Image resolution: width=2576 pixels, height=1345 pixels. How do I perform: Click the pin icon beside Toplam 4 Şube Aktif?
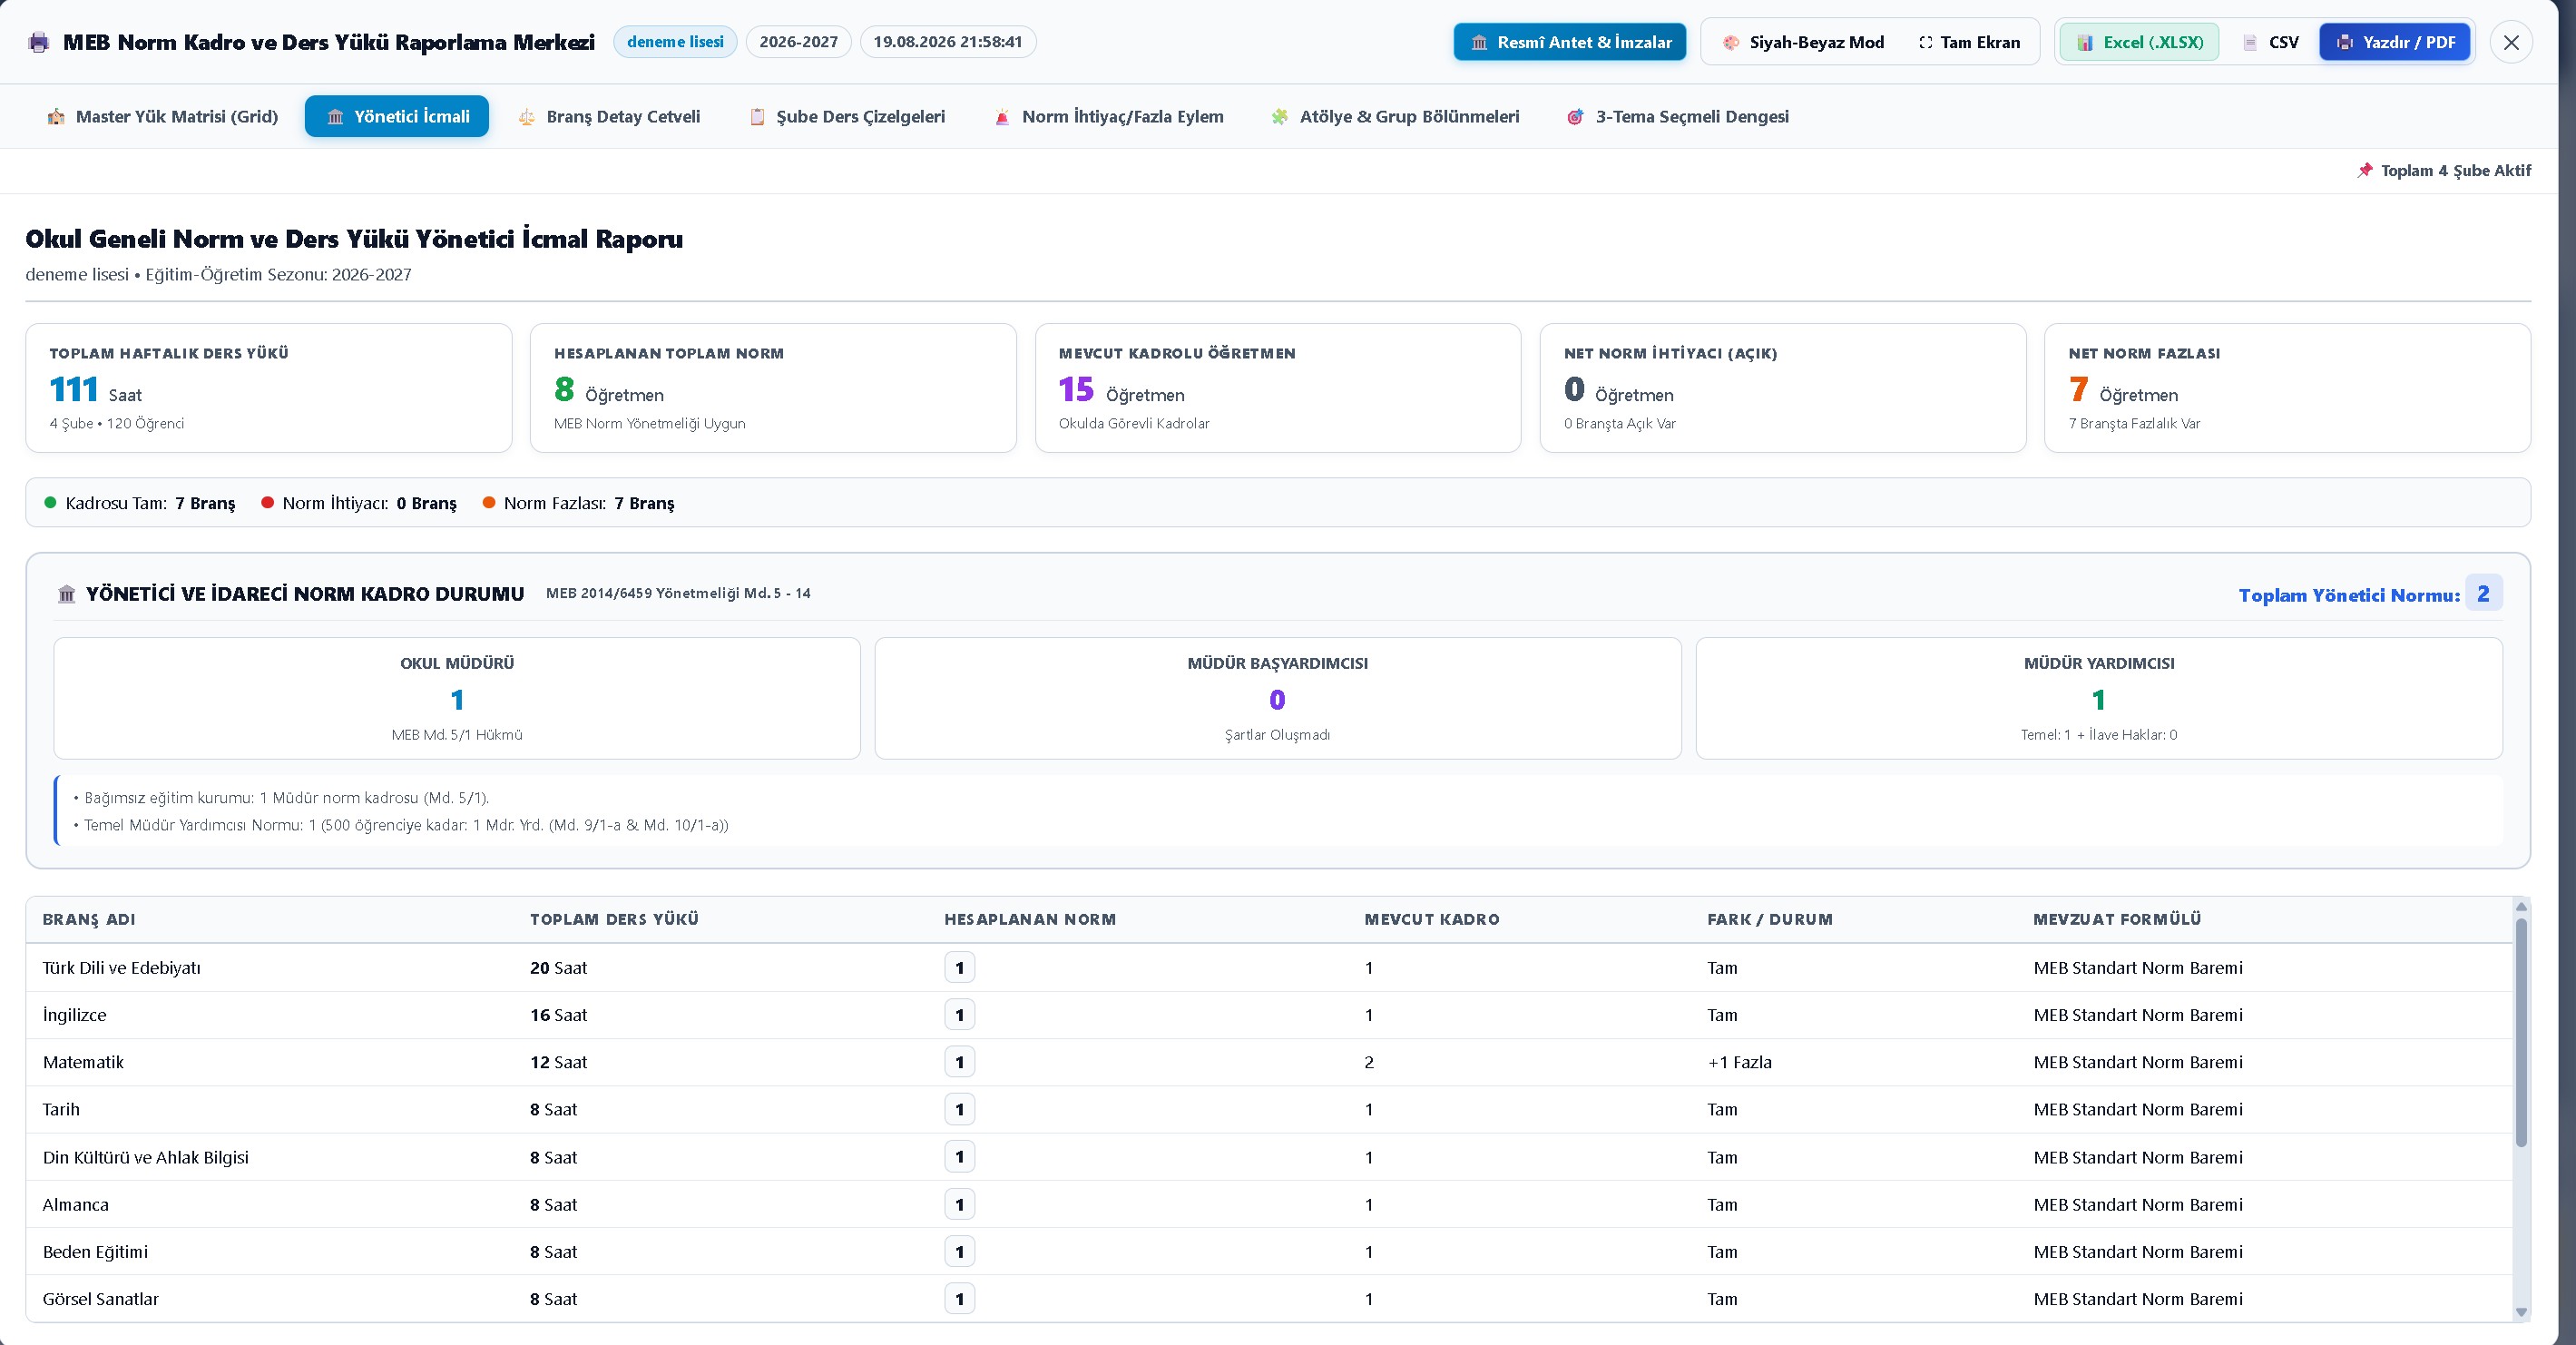click(x=2365, y=170)
